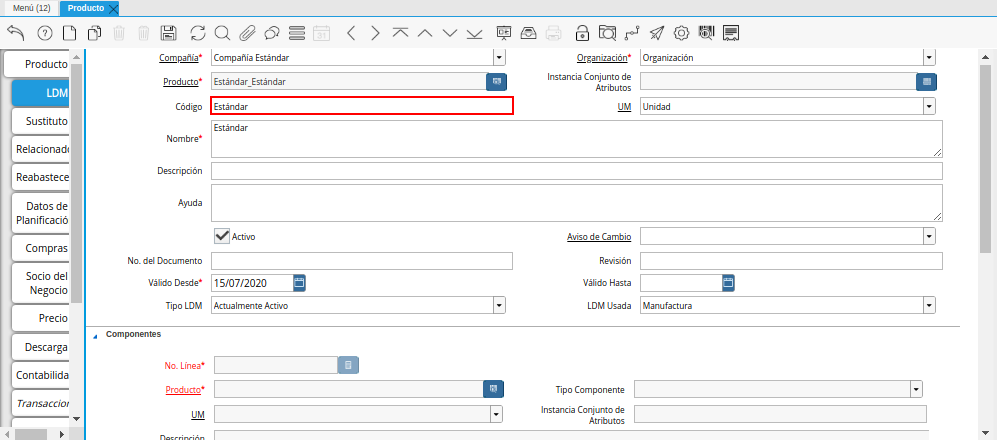Screen dimensions: 997x440
Task: Open the LDM Usada dropdown
Action: pos(929,306)
